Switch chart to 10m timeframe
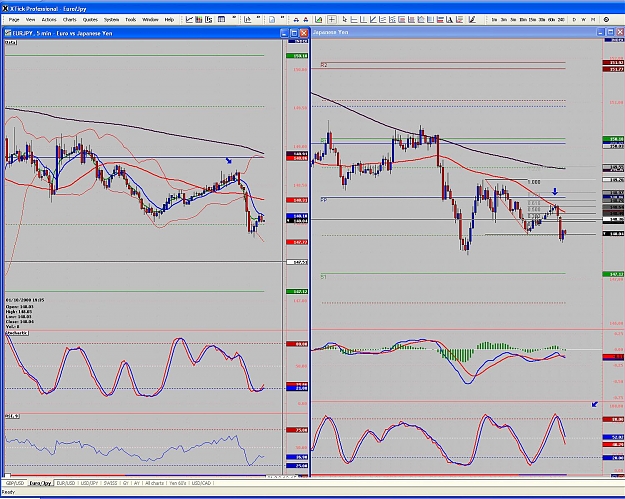This screenshot has width=625, height=499. click(523, 20)
